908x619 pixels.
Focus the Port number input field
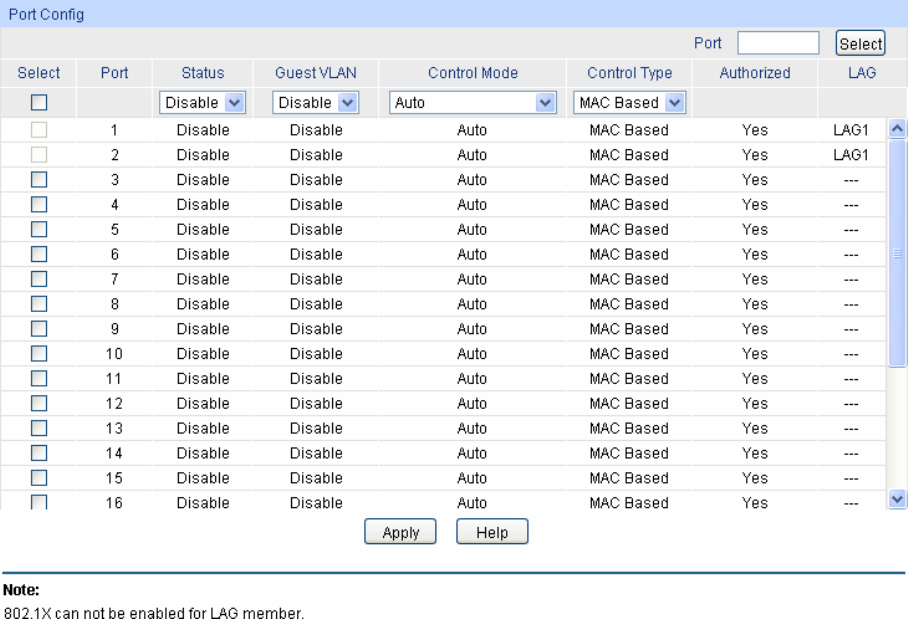(778, 43)
